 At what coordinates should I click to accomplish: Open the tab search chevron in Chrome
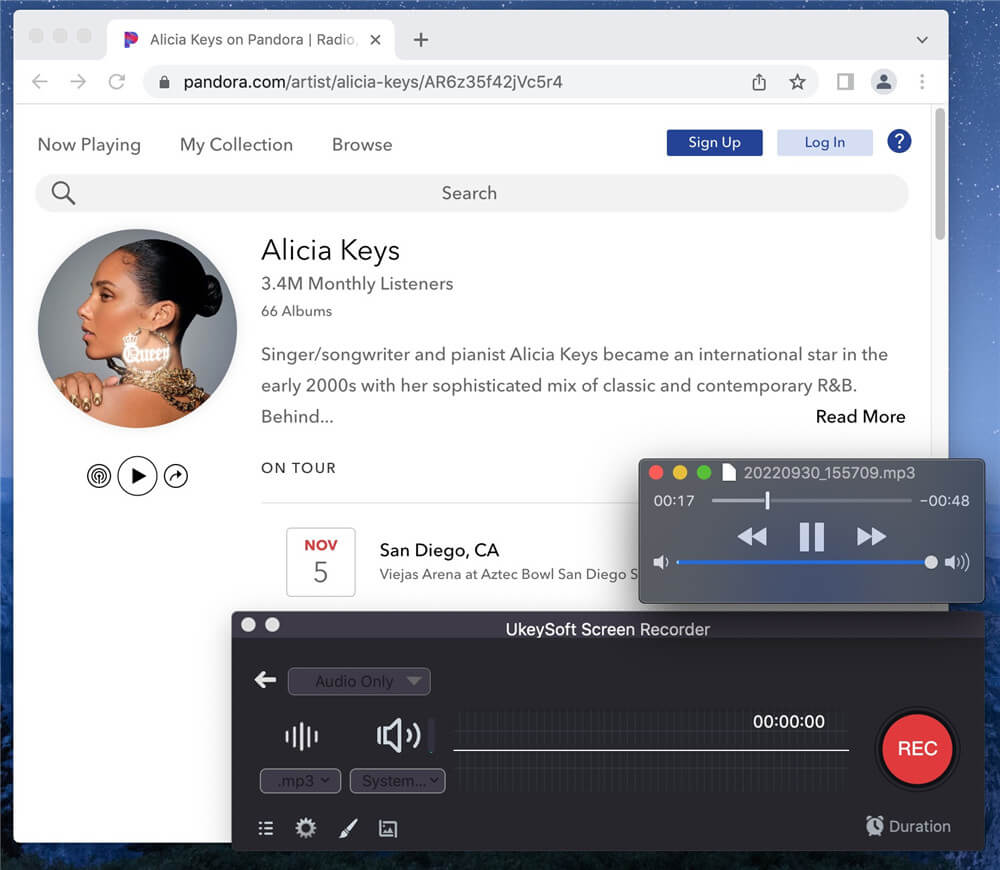922,40
